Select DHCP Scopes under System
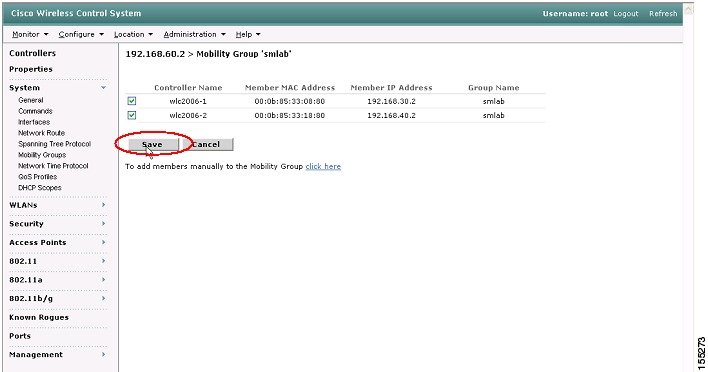 click(40, 188)
